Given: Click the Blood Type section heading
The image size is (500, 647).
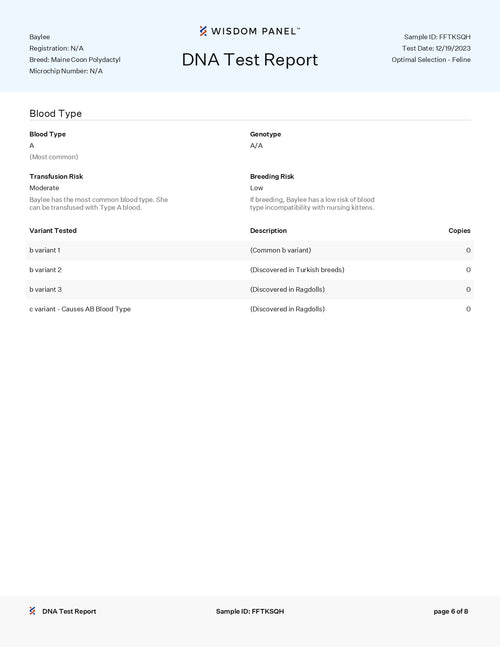Looking at the screenshot, I should pyautogui.click(x=55, y=113).
